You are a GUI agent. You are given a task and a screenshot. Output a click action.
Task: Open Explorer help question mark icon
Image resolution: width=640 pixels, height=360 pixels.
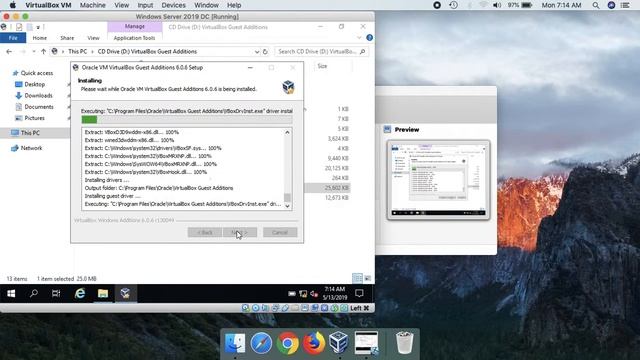pyautogui.click(x=369, y=38)
